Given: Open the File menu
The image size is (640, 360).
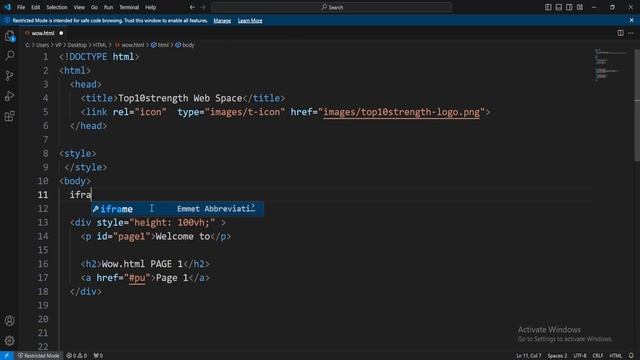Looking at the screenshot, I should pyautogui.click(x=21, y=7).
